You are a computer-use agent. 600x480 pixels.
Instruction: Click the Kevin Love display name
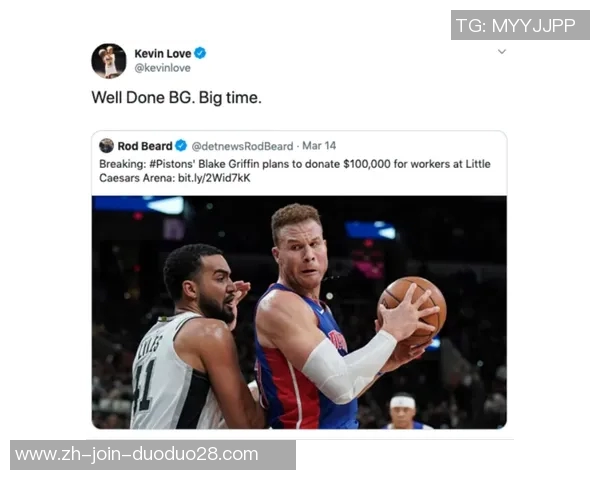(163, 53)
